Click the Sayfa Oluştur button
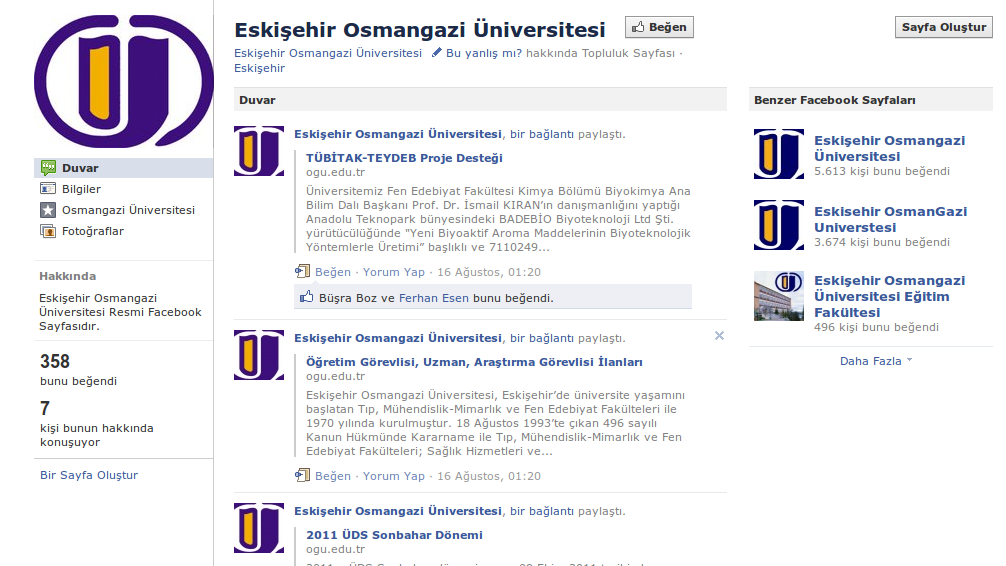The width and height of the screenshot is (1006, 566). (943, 28)
